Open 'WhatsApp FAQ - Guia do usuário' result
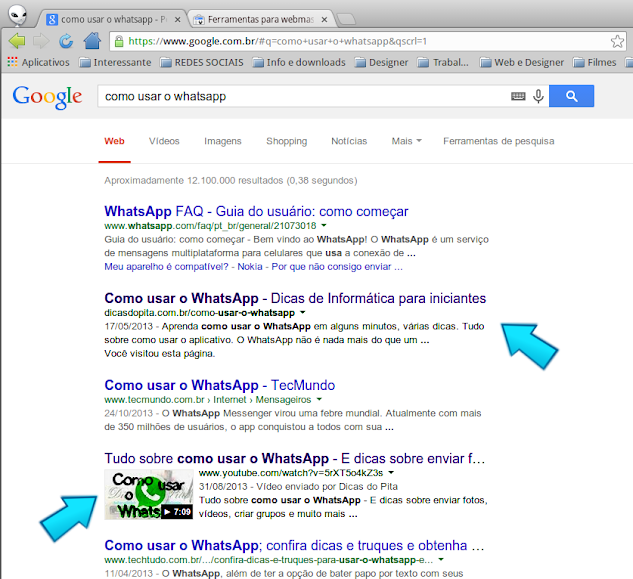Viewport: 633px width, 579px height. pyautogui.click(x=256, y=211)
